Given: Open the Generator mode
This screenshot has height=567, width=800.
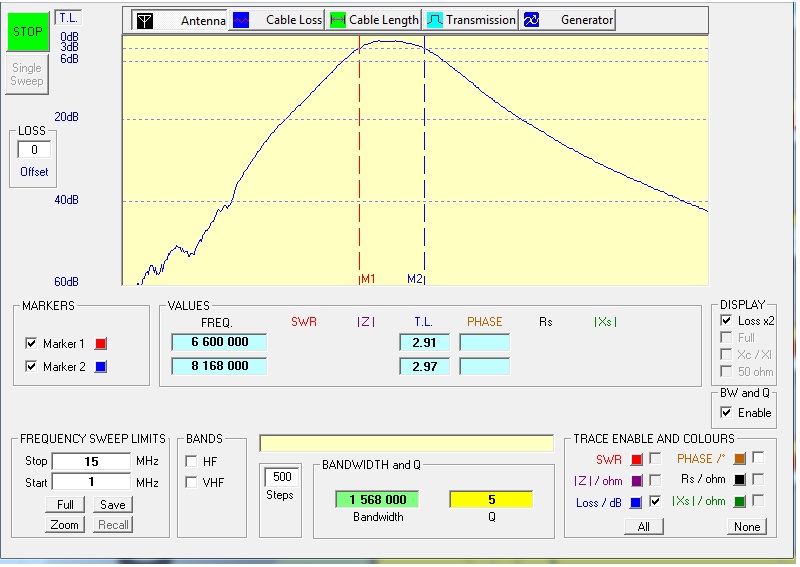Looking at the screenshot, I should tap(532, 20).
